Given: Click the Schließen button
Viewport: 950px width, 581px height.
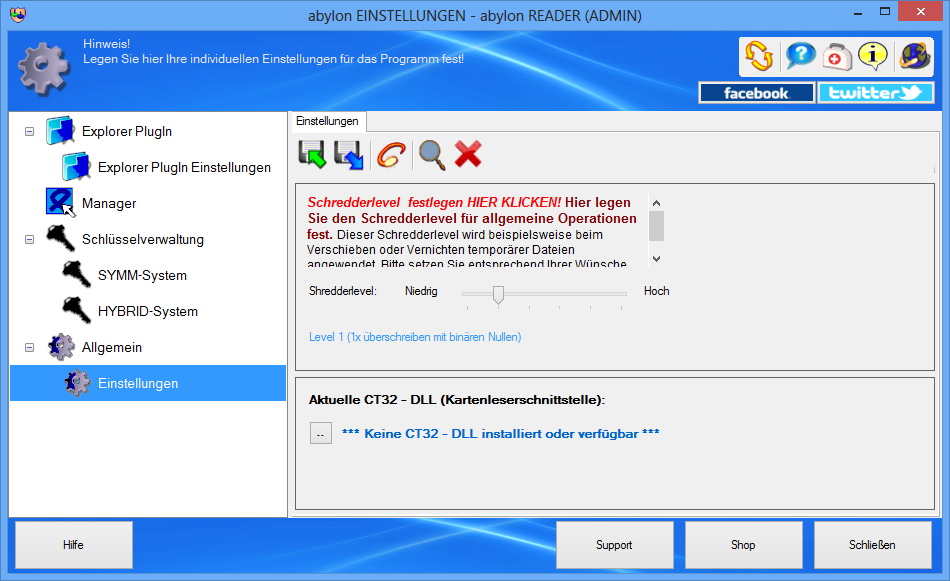Looking at the screenshot, I should [x=872, y=545].
